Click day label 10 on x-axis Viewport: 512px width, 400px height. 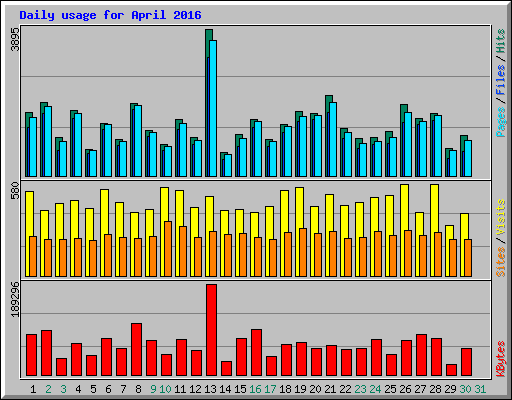(x=165, y=389)
